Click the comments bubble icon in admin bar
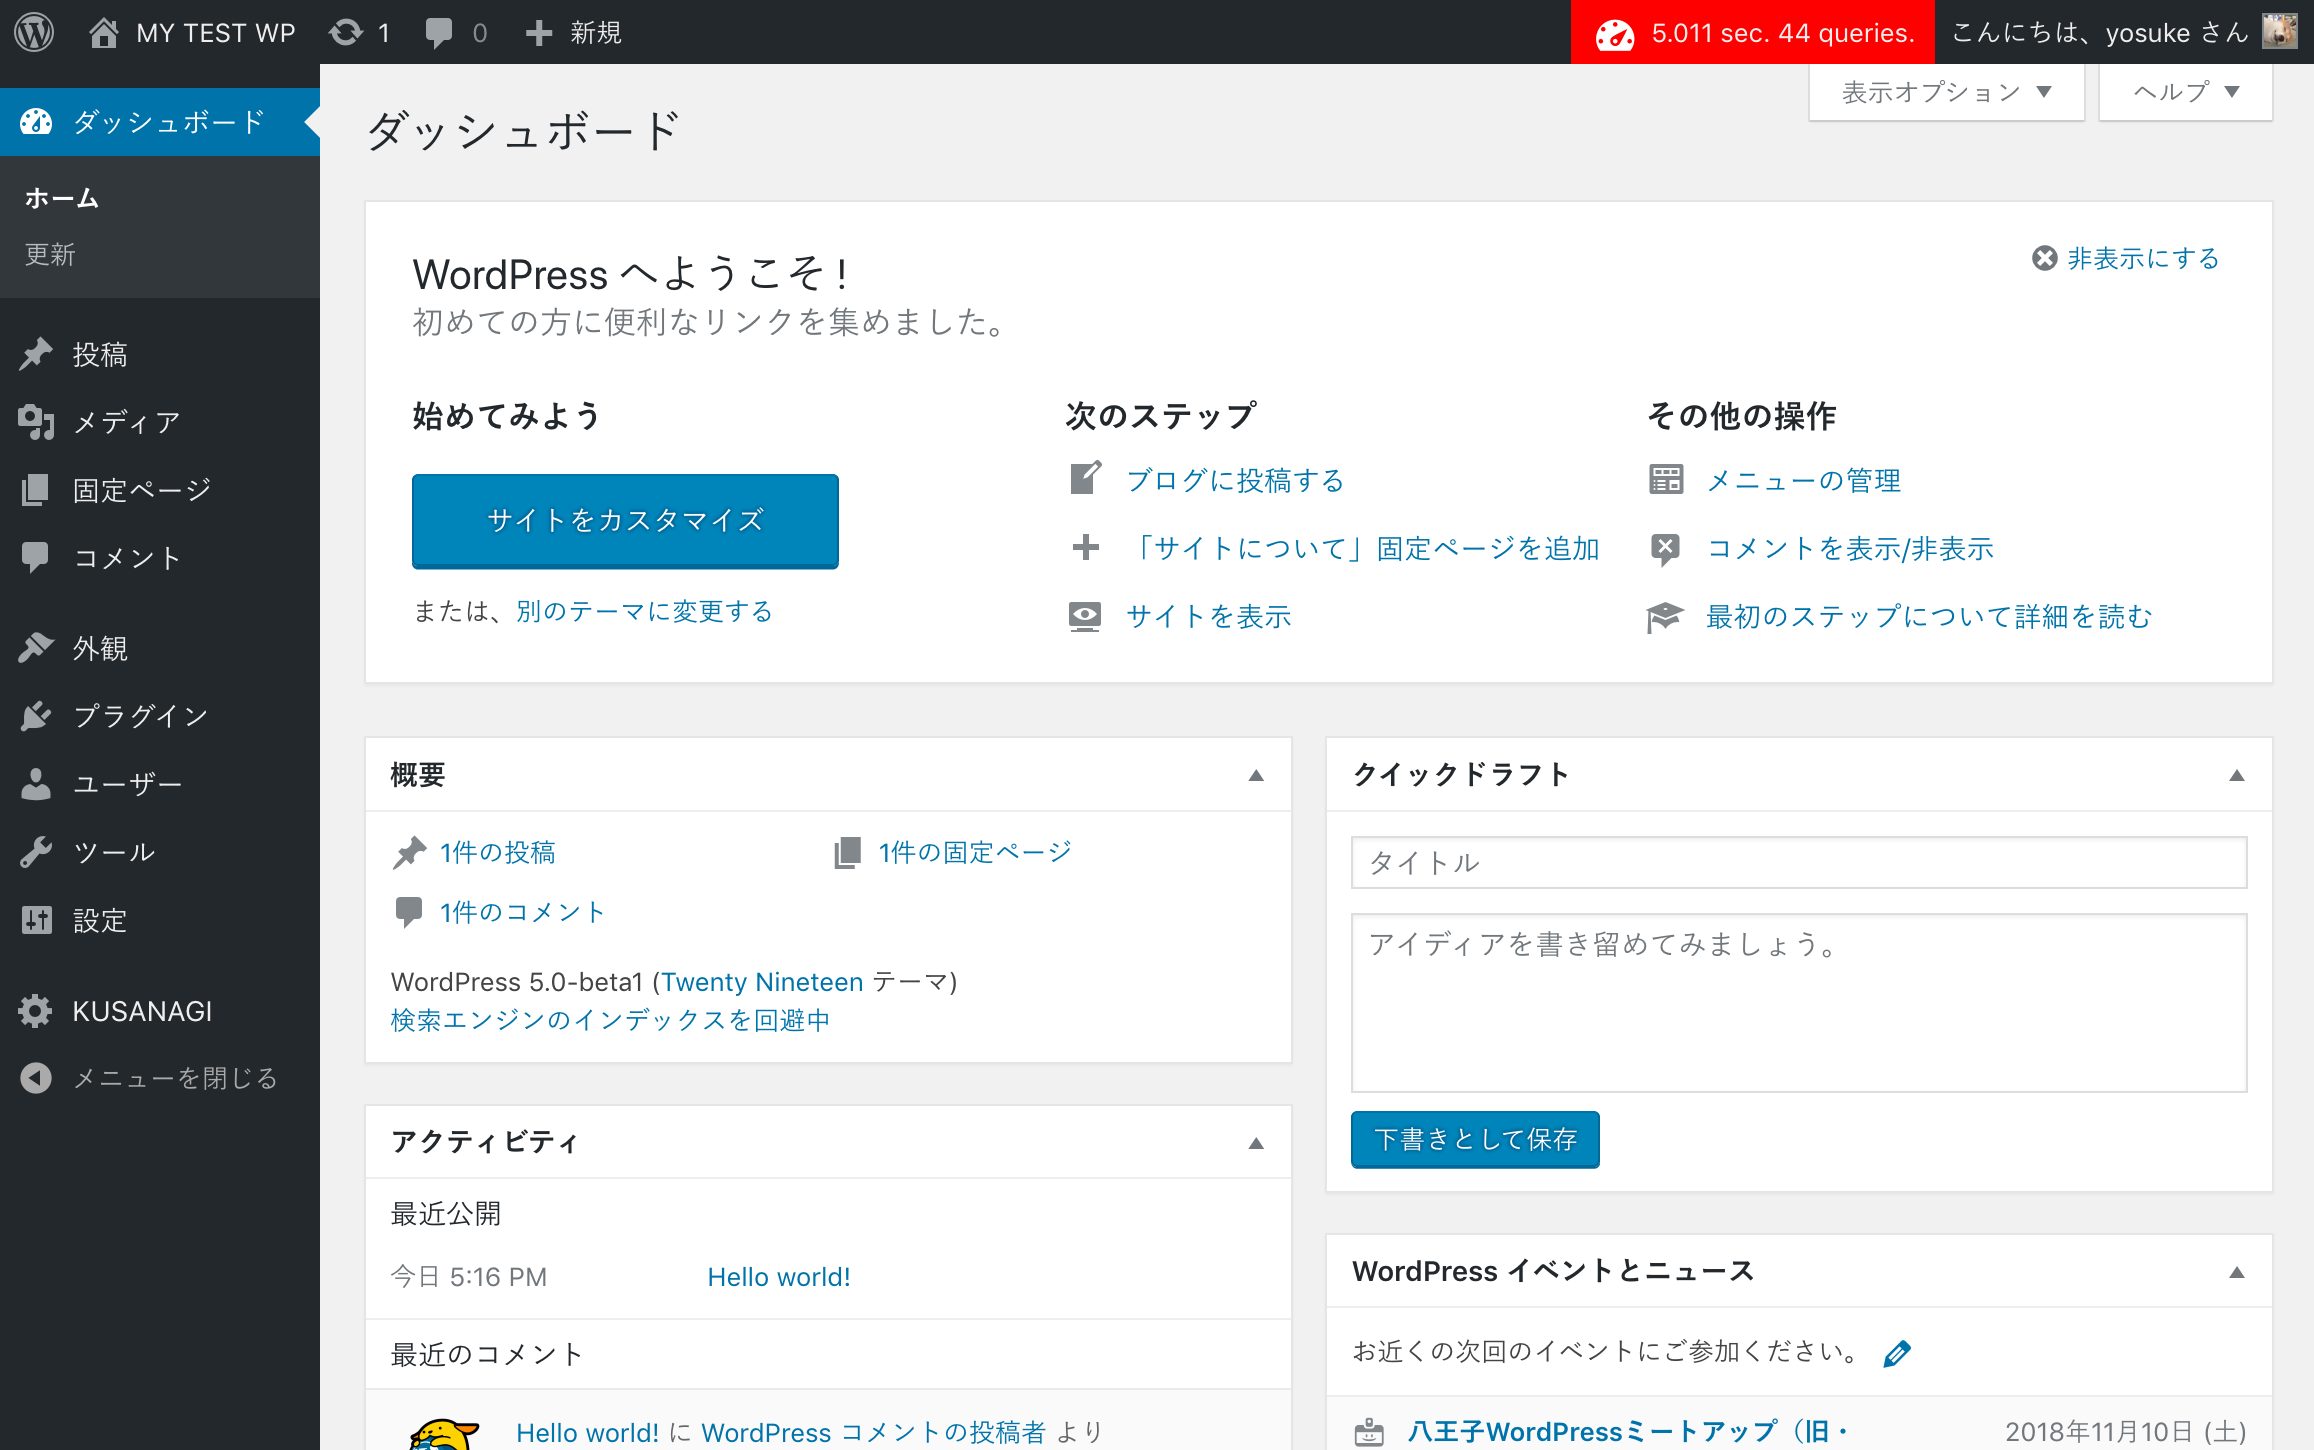The width and height of the screenshot is (2314, 1450). click(x=438, y=32)
